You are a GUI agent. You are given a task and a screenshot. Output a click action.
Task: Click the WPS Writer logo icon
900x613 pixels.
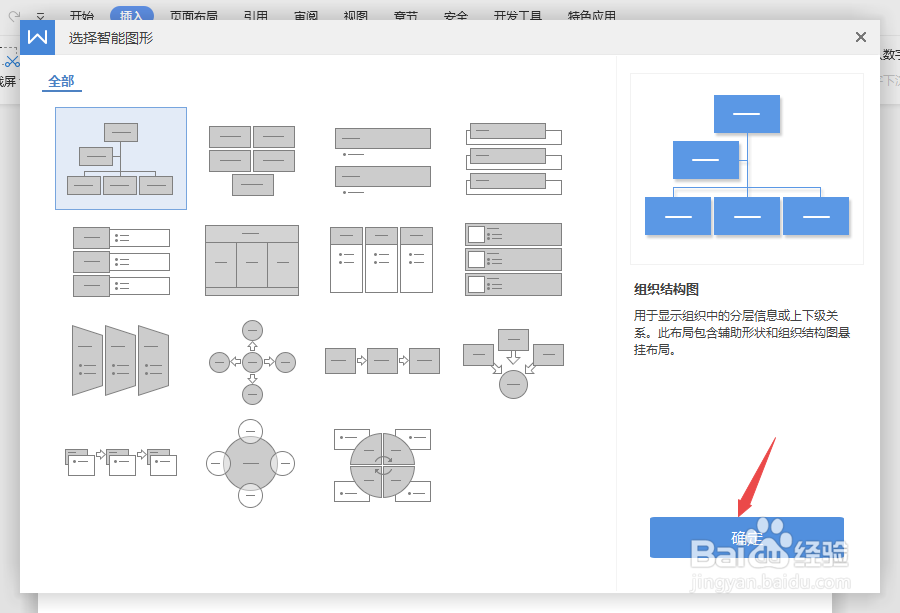36,37
